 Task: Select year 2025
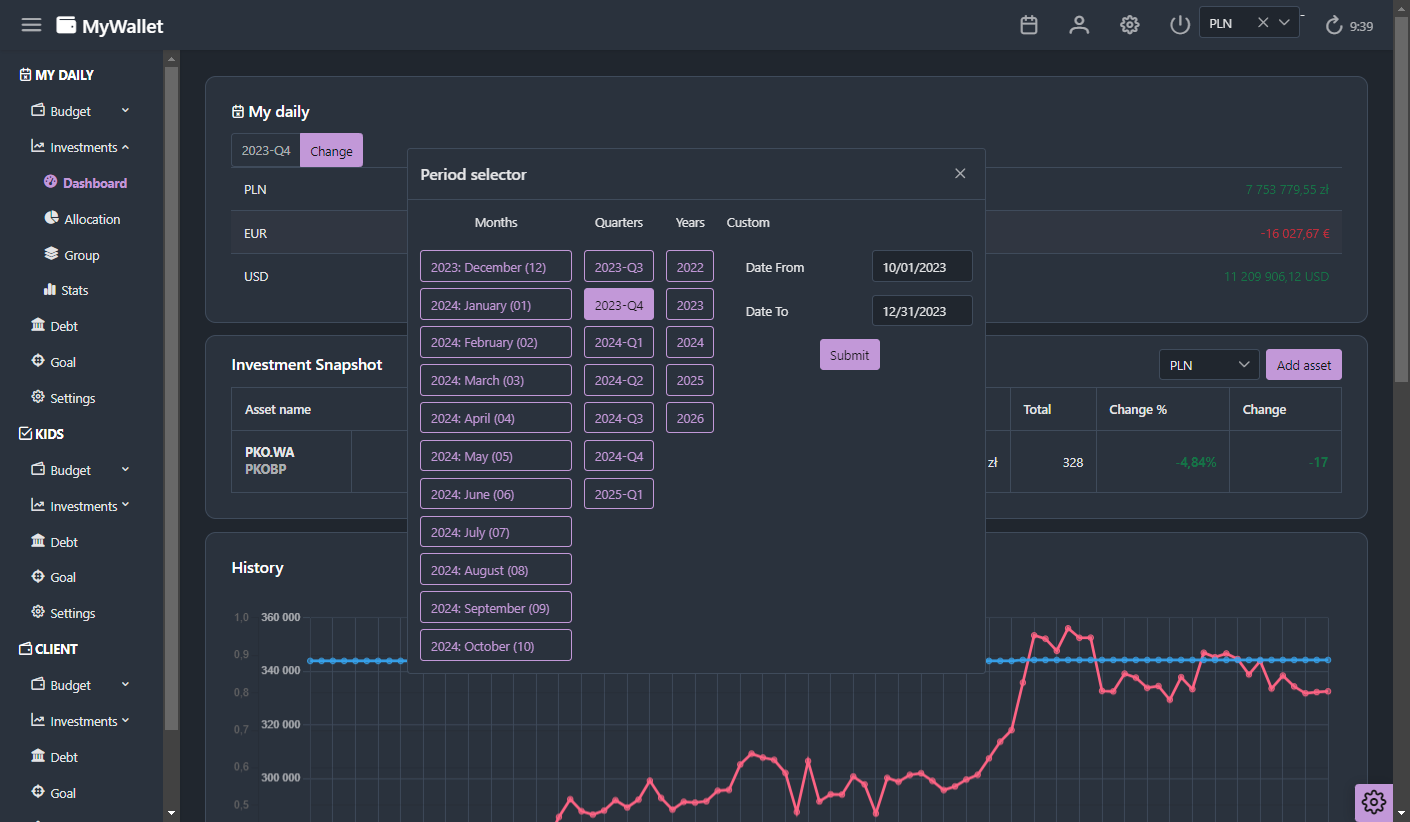[690, 380]
